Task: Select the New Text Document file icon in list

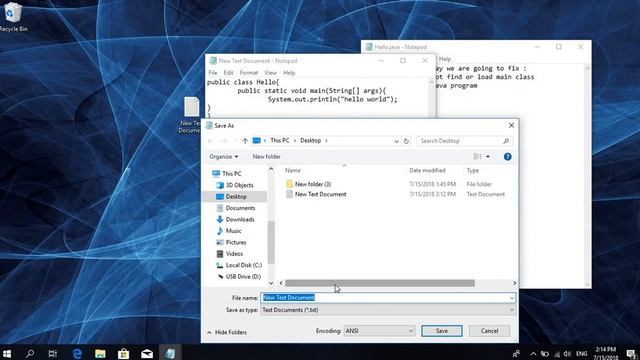Action: pos(289,194)
